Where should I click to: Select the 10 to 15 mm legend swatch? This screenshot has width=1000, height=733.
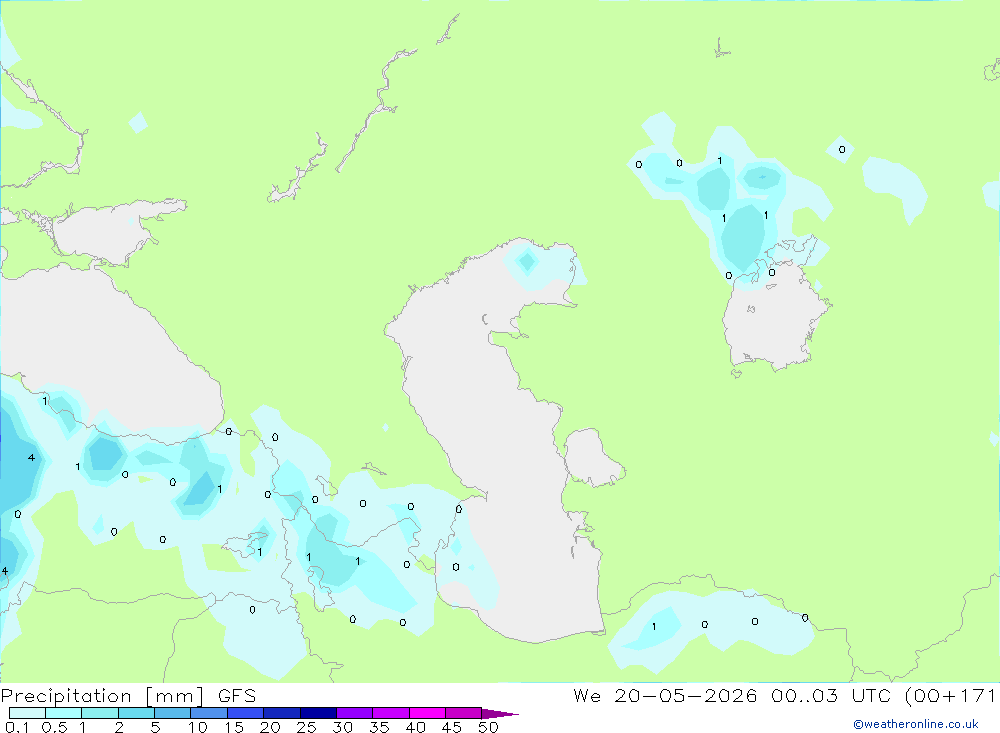(x=209, y=713)
